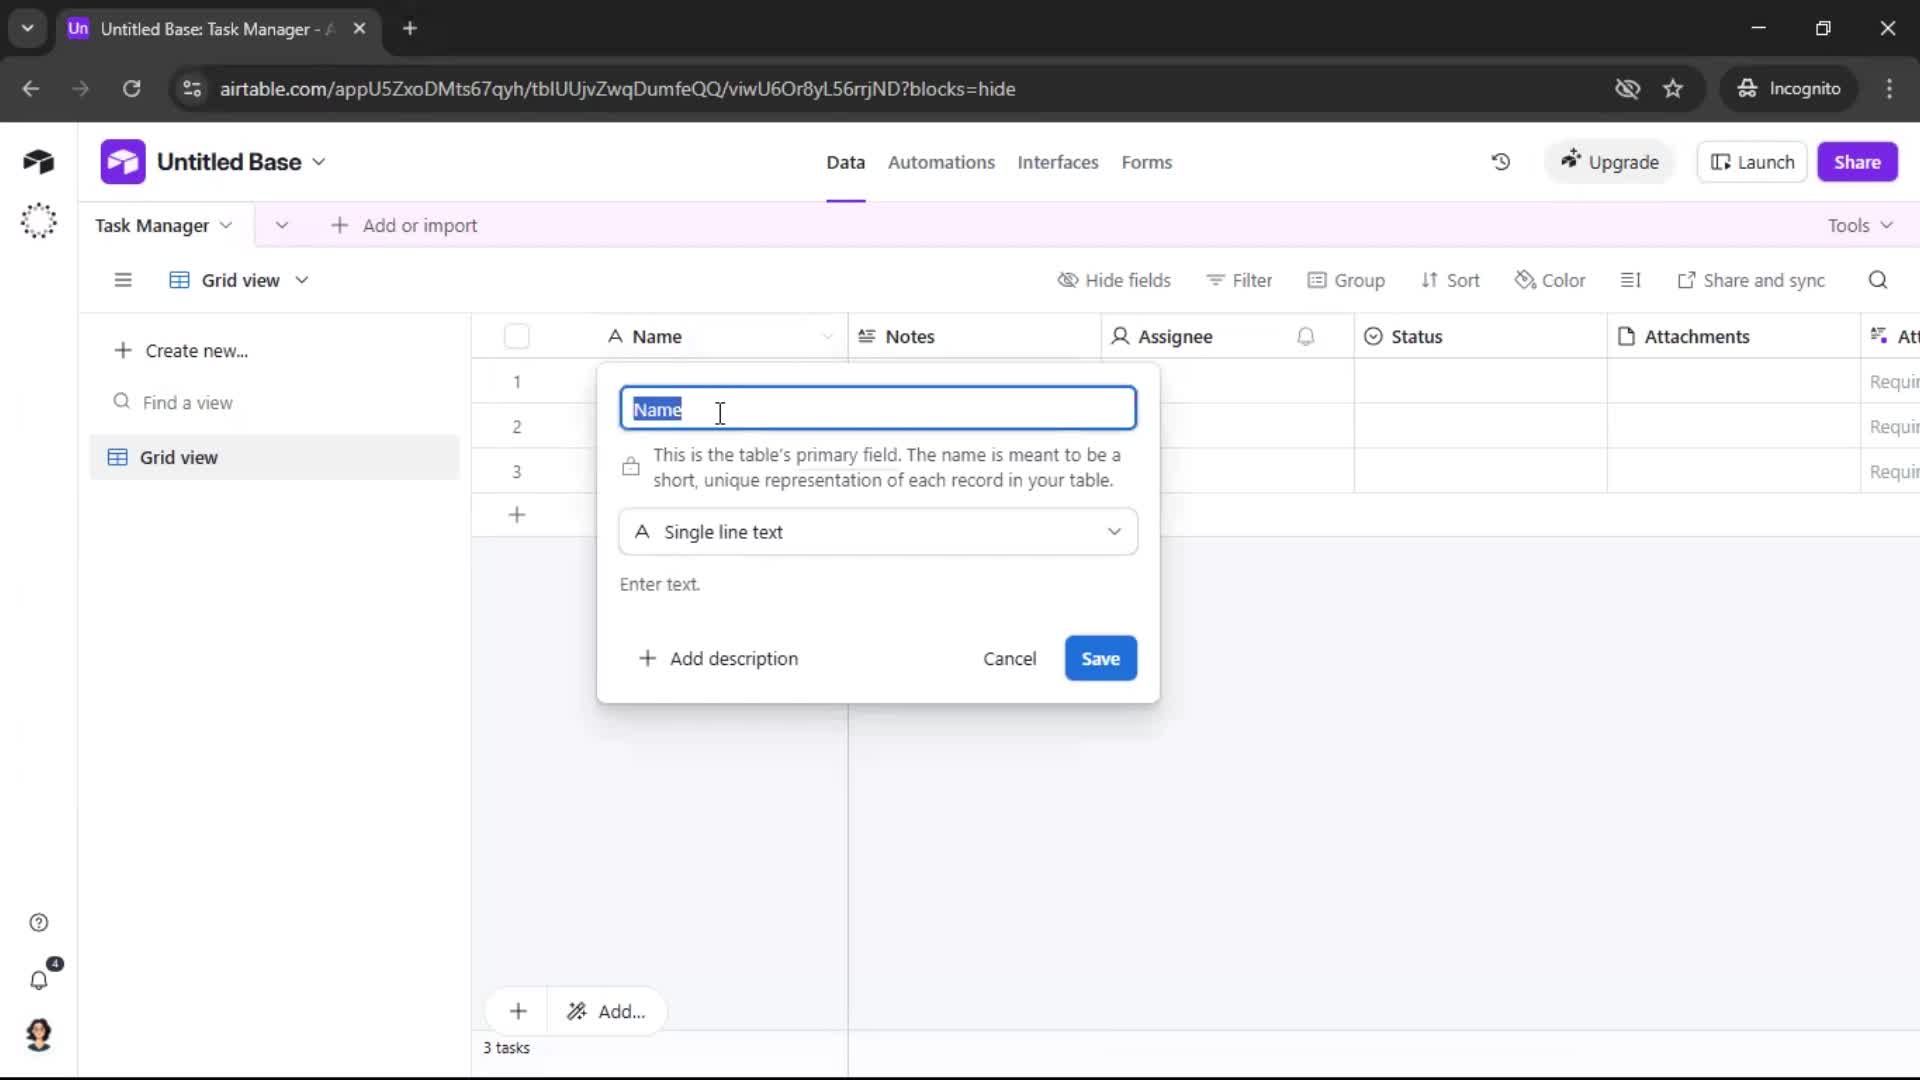
Task: Open the help question mark icon
Action: [x=38, y=922]
